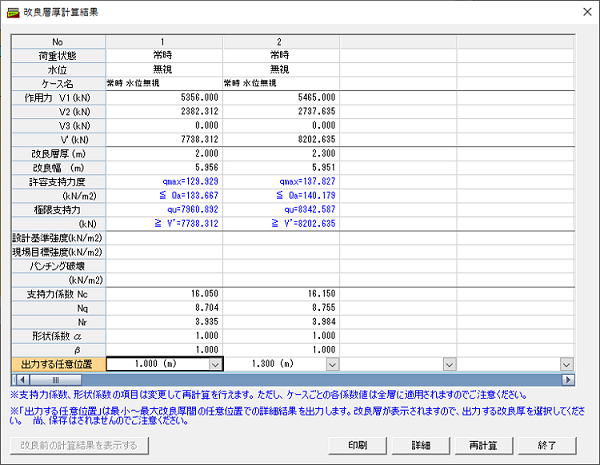Viewport: 600px width, 465px height.
Task: Click 終了 to exit the dialog
Action: [x=547, y=444]
